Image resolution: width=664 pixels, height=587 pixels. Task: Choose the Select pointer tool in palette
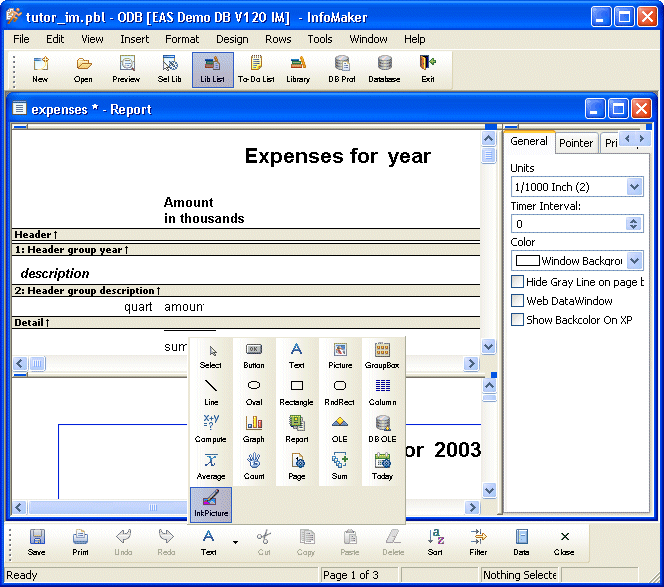pyautogui.click(x=211, y=356)
